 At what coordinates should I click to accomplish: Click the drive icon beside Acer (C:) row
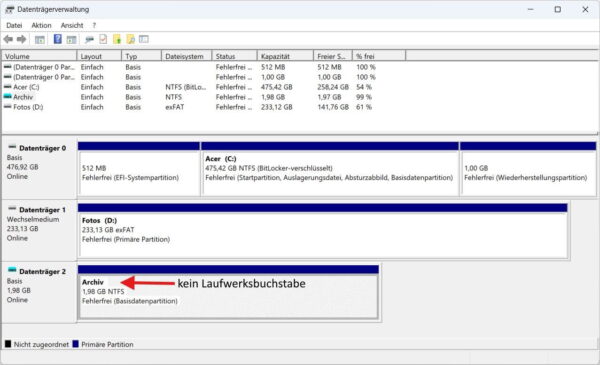tap(7, 87)
